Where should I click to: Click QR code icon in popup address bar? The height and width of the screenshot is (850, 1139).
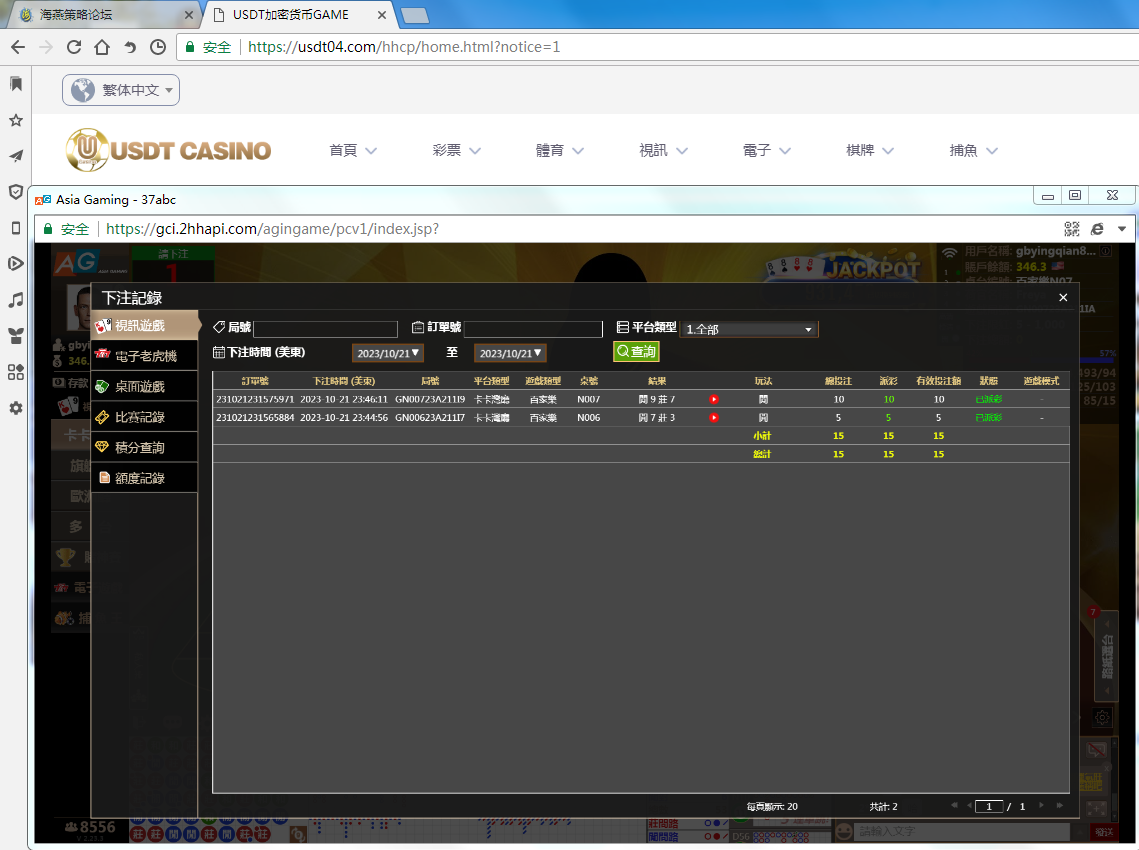pyautogui.click(x=1071, y=229)
